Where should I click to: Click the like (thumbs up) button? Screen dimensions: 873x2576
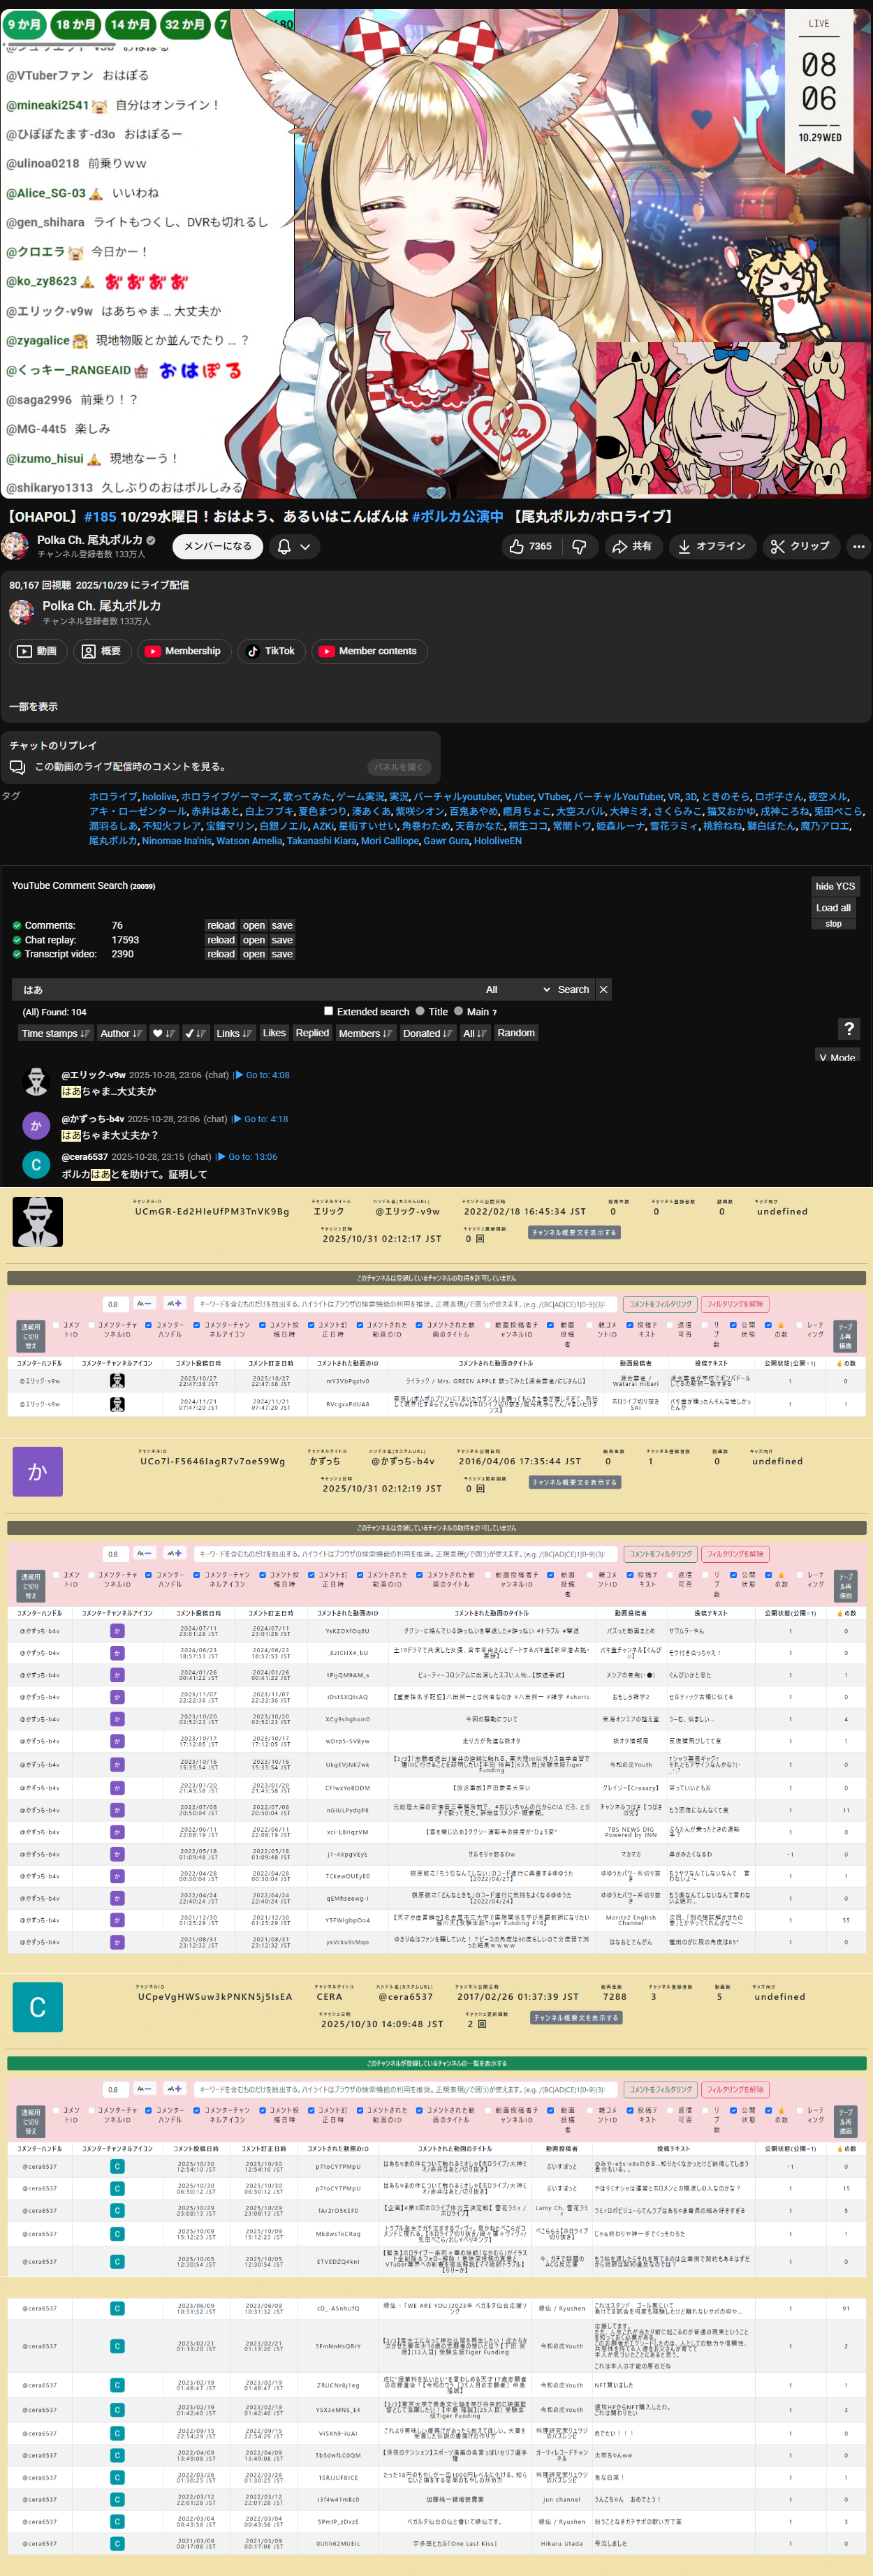coord(530,546)
